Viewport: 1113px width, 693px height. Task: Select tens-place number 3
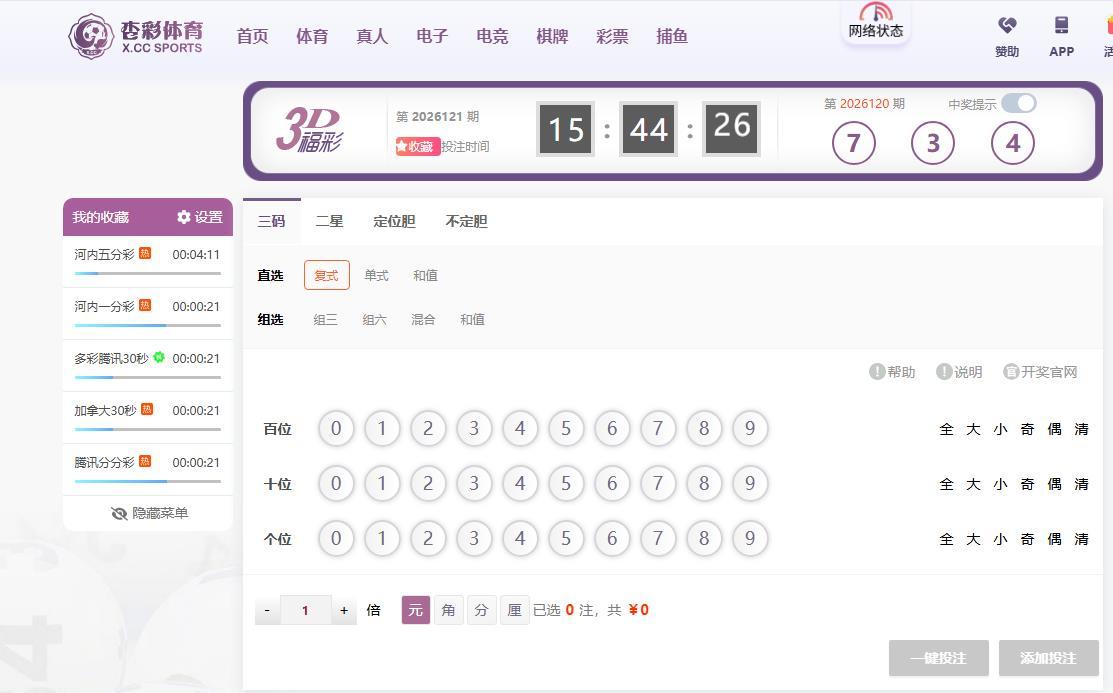[x=473, y=483]
